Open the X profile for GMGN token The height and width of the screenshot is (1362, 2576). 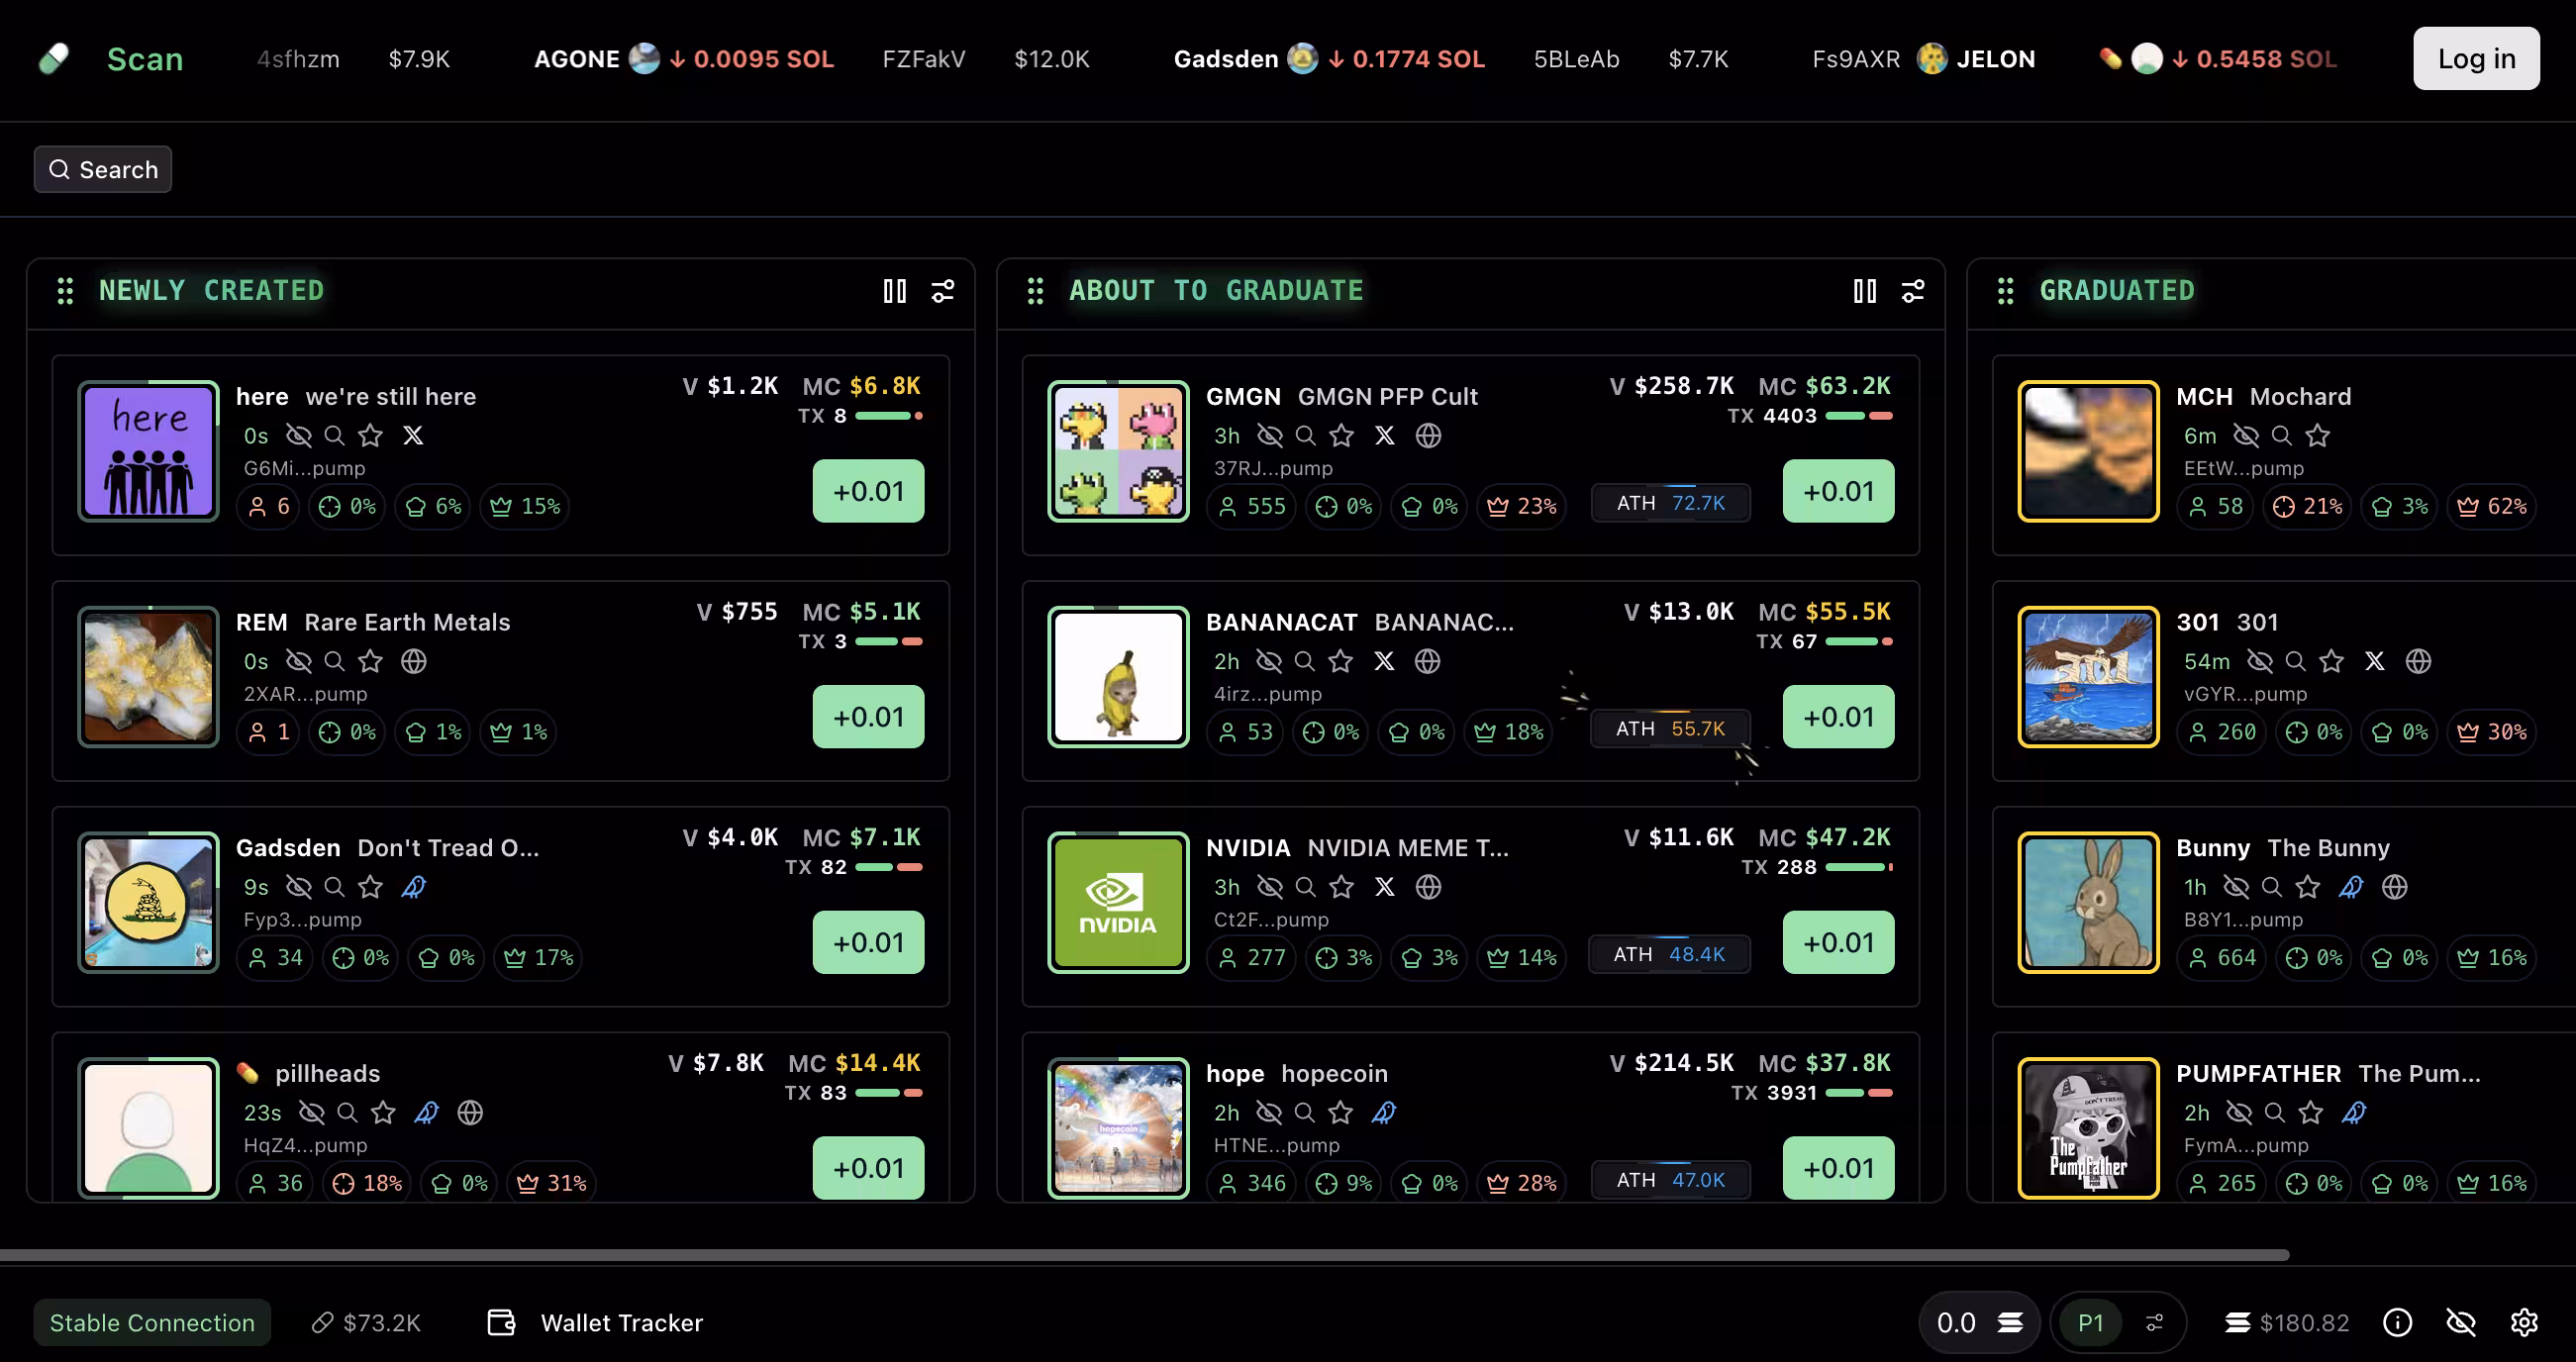(1384, 436)
